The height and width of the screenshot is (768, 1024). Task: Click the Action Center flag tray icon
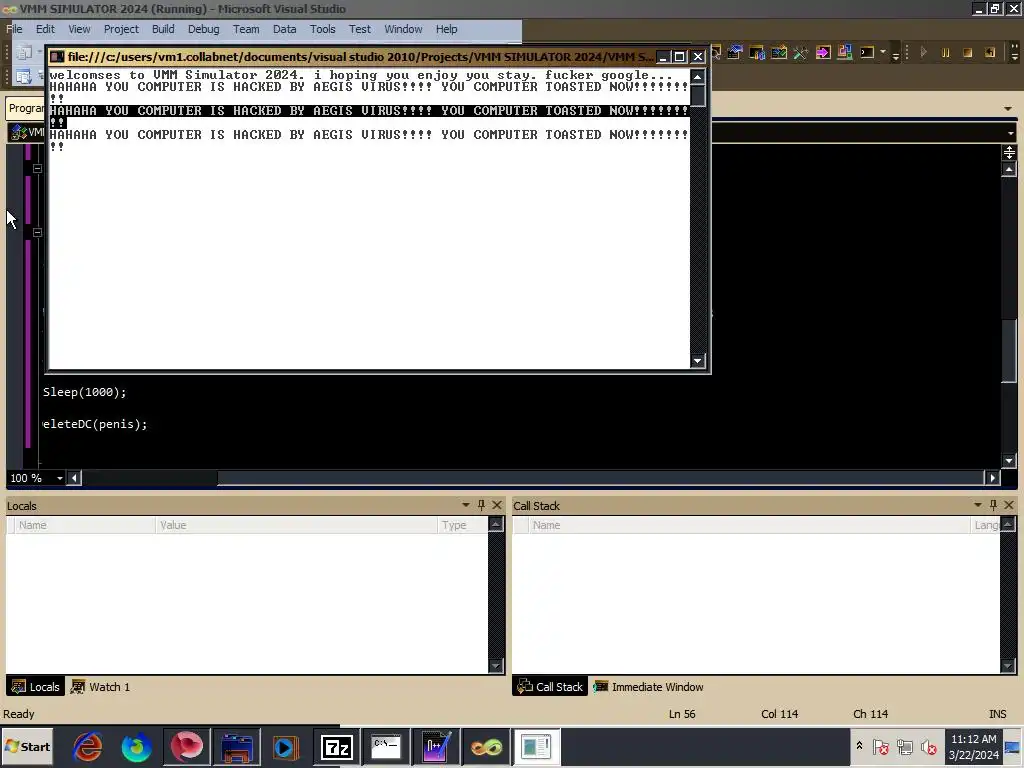(x=880, y=746)
